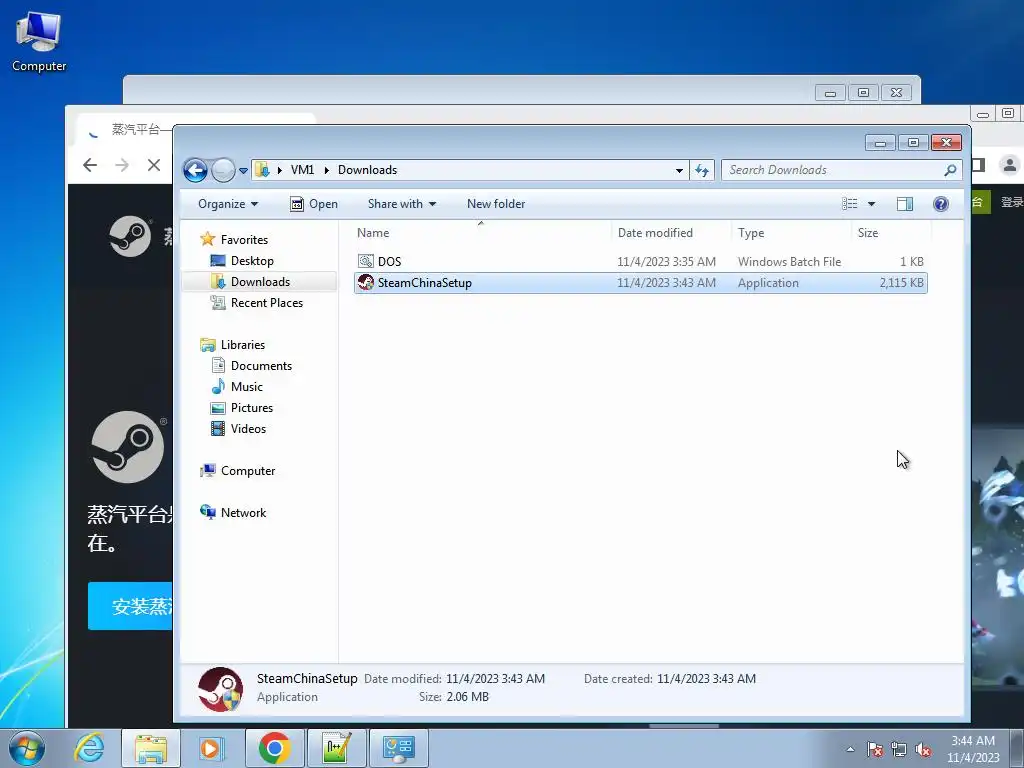Click the blue install Steam button on webpage
Image resolution: width=1024 pixels, height=768 pixels.
click(x=130, y=606)
